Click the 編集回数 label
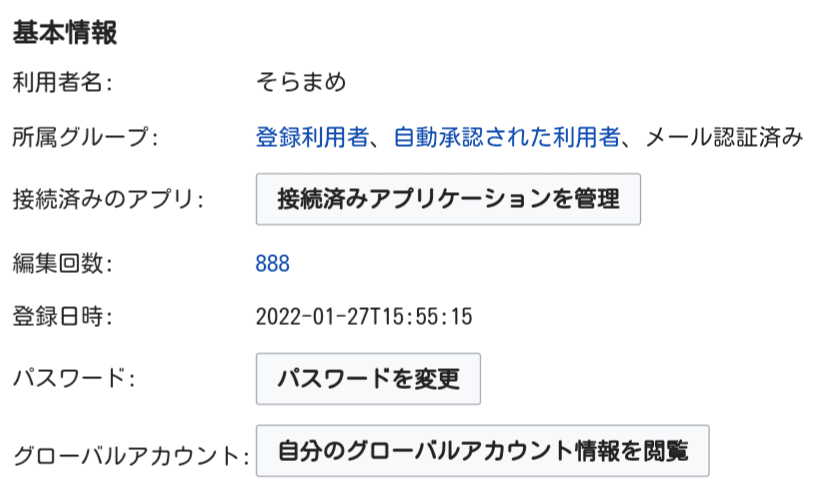This screenshot has height=504, width=819. 60,264
